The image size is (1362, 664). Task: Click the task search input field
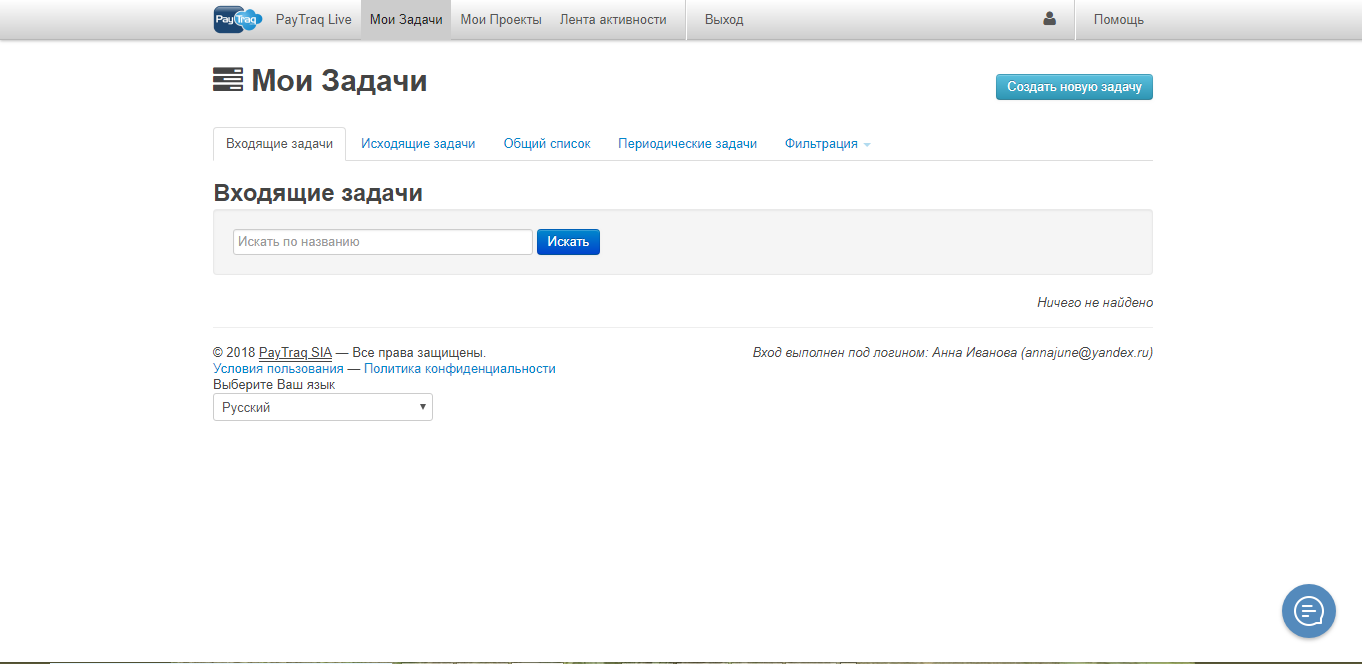click(x=382, y=241)
